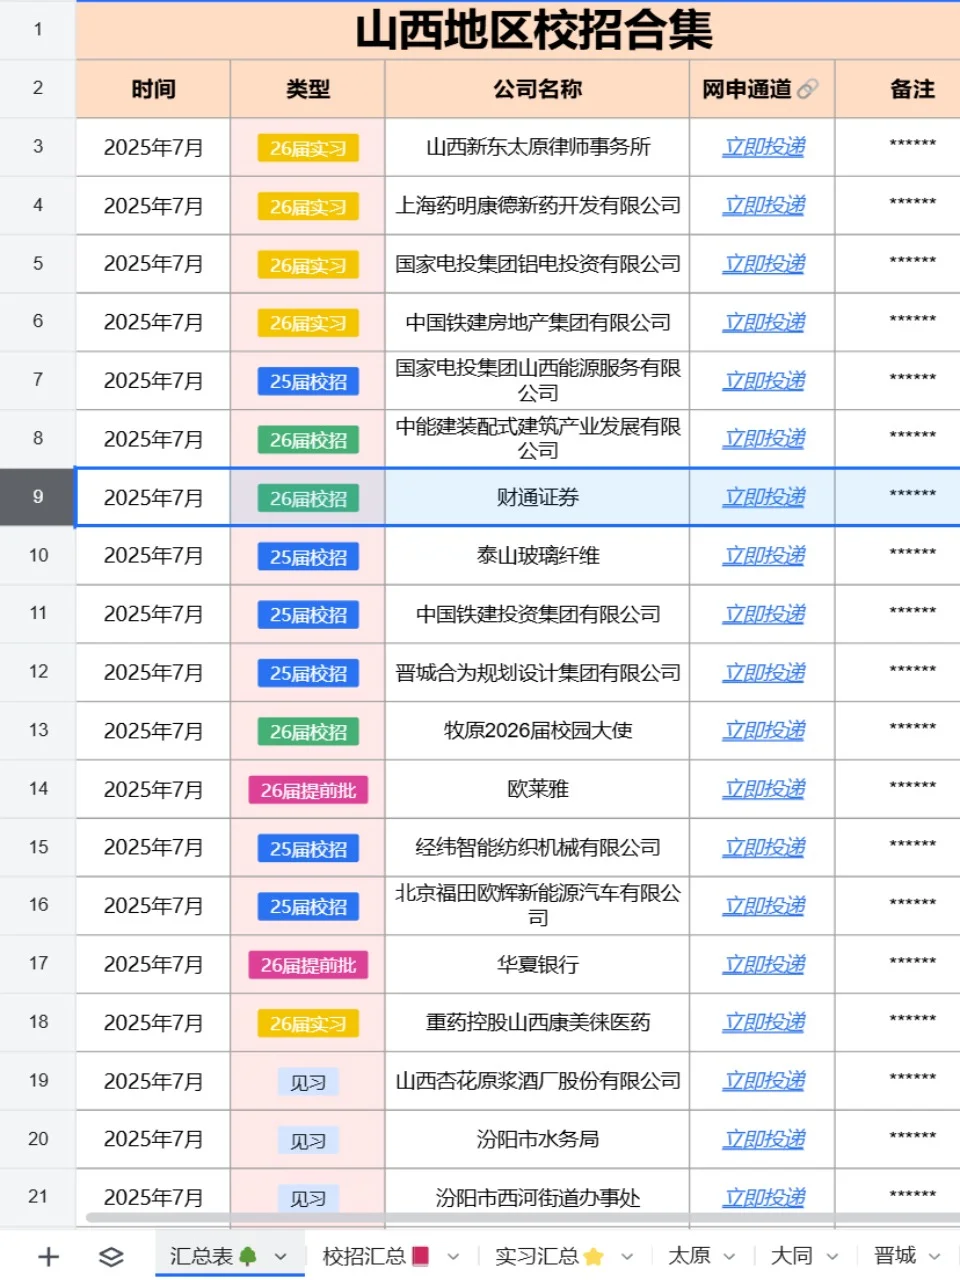The image size is (960, 1280).
Task: Expand 校招汇总 tab dropdown arrow
Action: pos(453,1257)
